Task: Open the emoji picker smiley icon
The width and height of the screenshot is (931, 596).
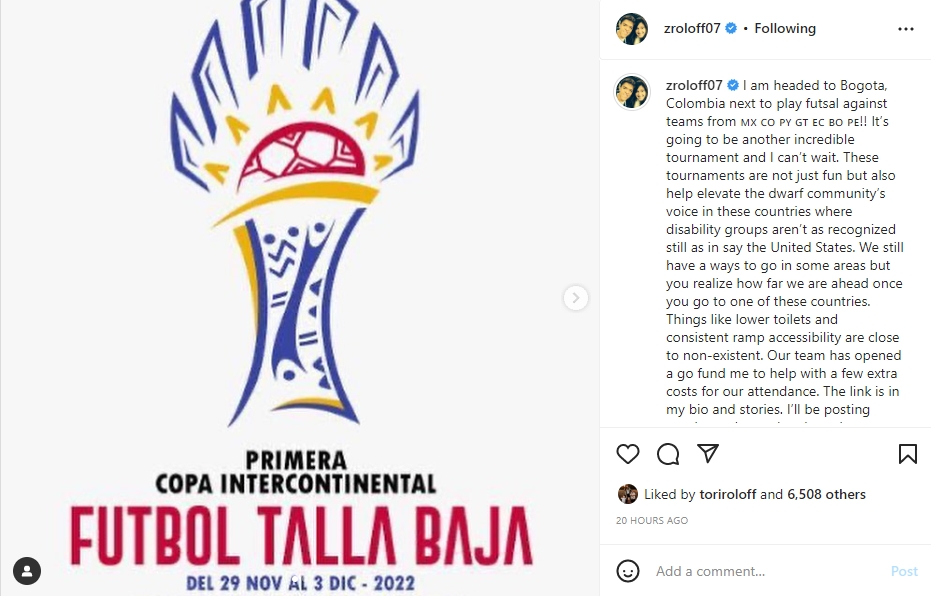Action: pyautogui.click(x=628, y=571)
